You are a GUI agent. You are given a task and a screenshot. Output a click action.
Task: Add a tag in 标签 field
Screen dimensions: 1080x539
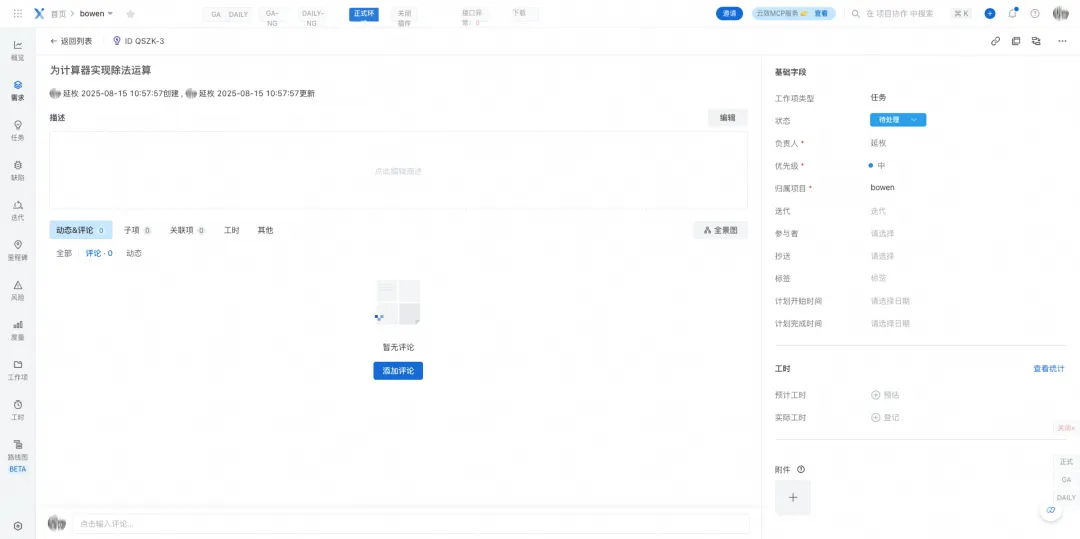[x=878, y=278]
